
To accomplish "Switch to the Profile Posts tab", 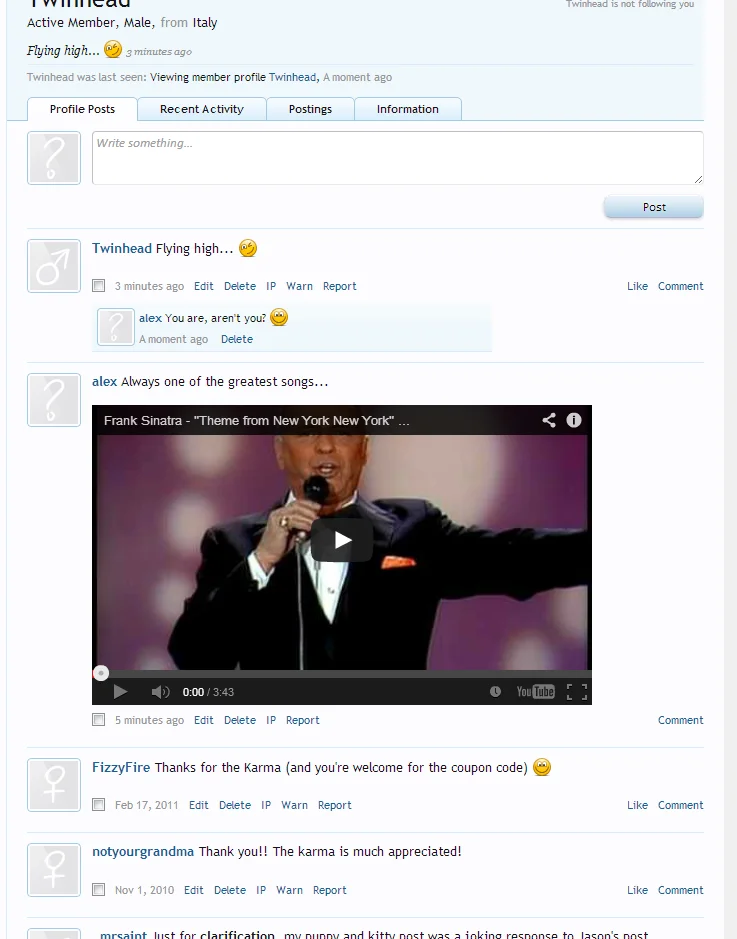I will [x=82, y=109].
